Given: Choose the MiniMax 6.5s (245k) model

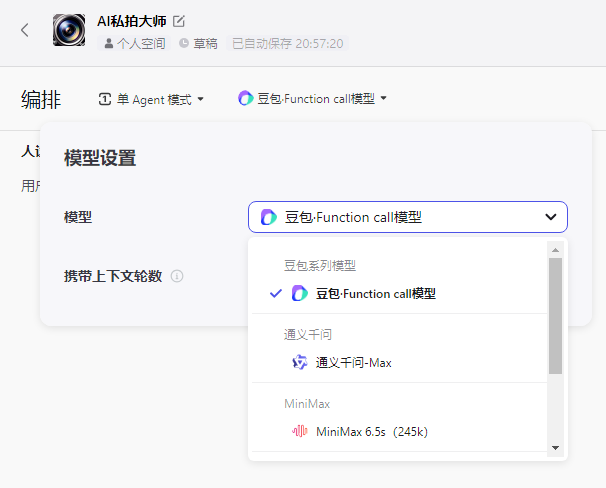Looking at the screenshot, I should point(400,431).
